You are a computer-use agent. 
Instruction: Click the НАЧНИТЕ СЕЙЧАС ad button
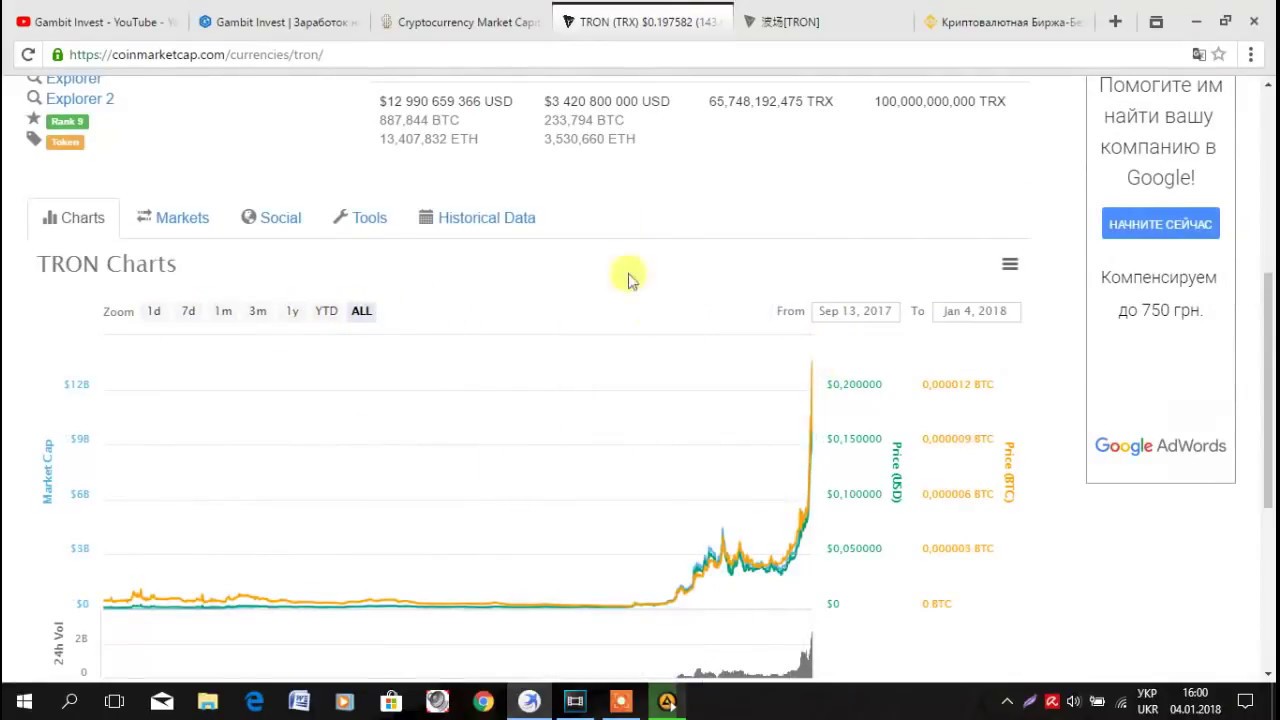(x=1160, y=224)
